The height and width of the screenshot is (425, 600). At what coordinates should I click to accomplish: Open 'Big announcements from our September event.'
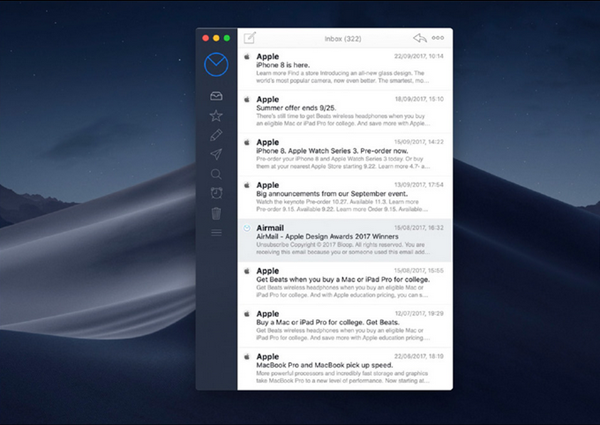(x=345, y=197)
